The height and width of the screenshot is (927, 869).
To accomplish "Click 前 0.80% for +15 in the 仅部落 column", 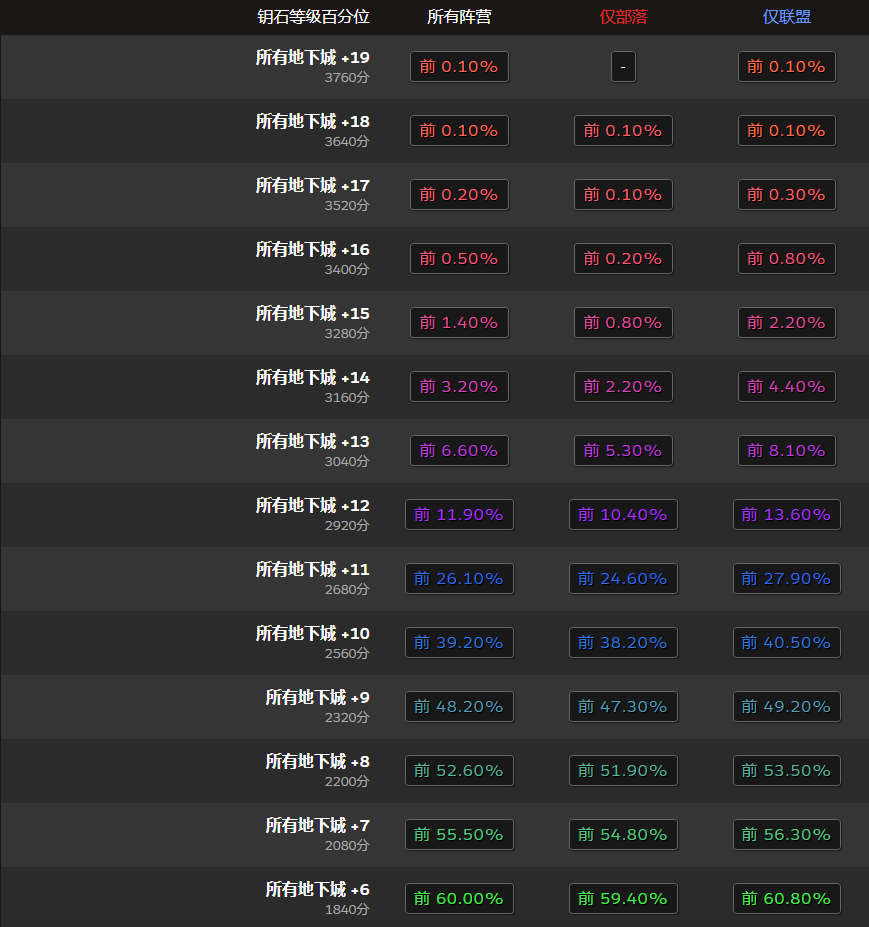I will pos(623,323).
